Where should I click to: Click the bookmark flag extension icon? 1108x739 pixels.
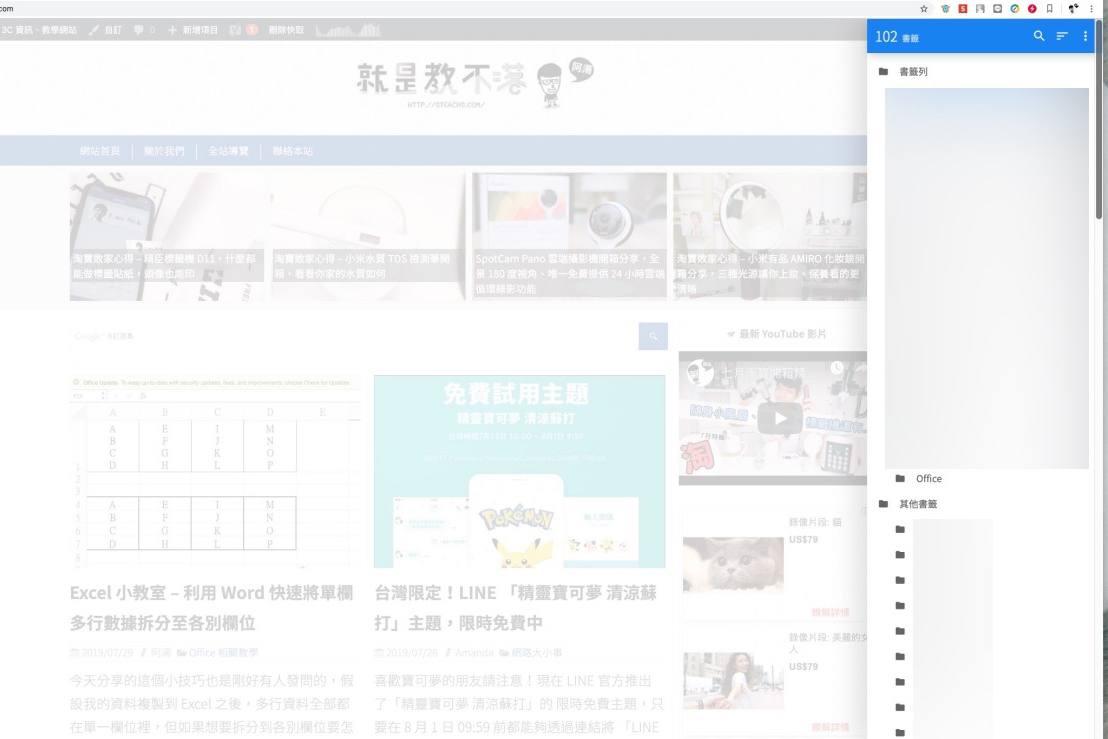[x=1049, y=9]
